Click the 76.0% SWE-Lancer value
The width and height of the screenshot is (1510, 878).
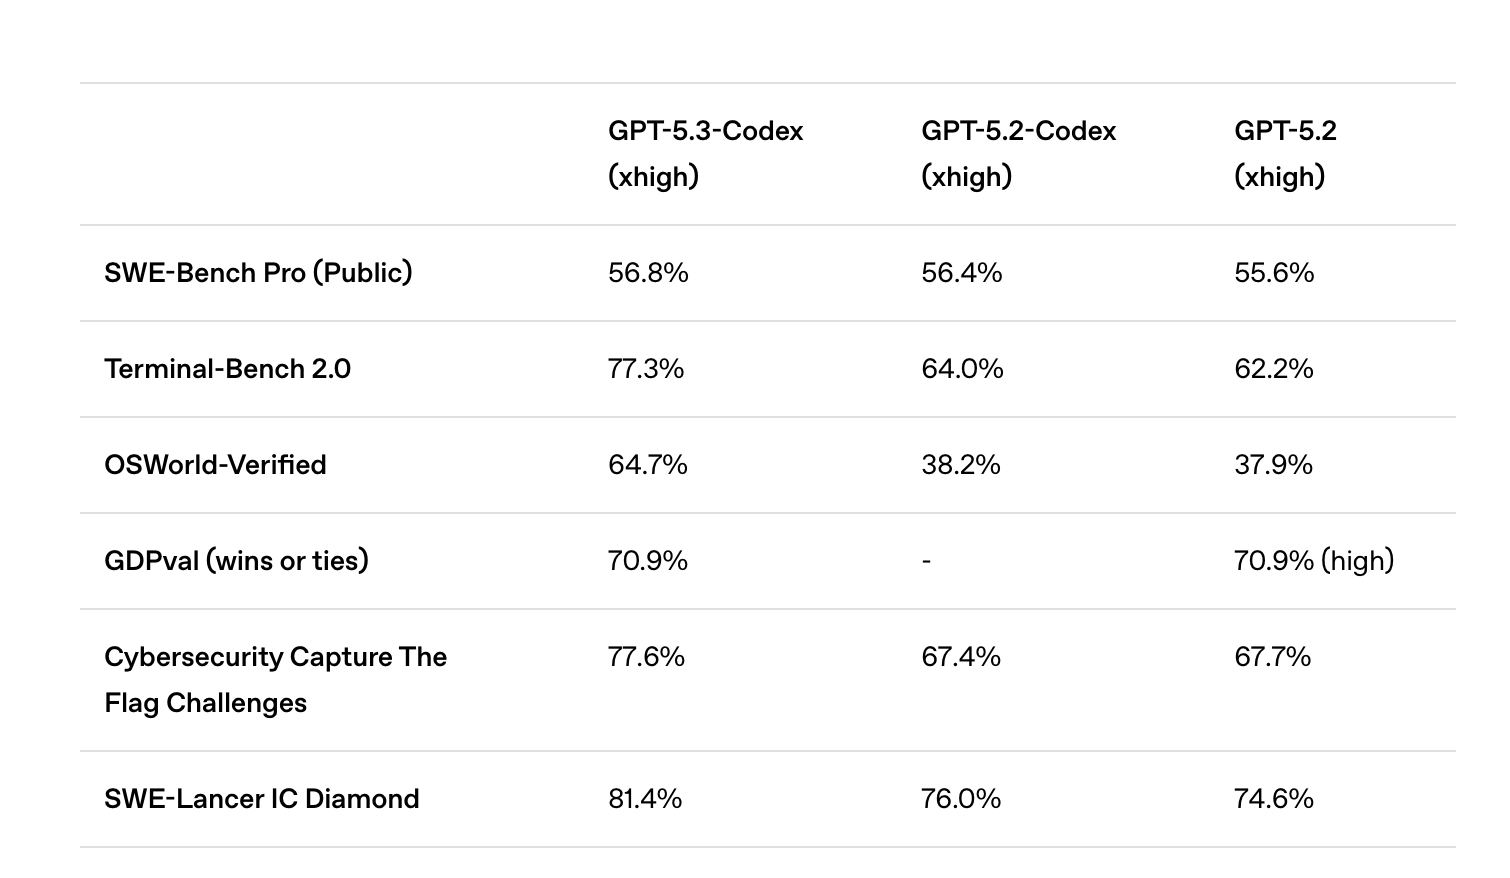click(961, 798)
